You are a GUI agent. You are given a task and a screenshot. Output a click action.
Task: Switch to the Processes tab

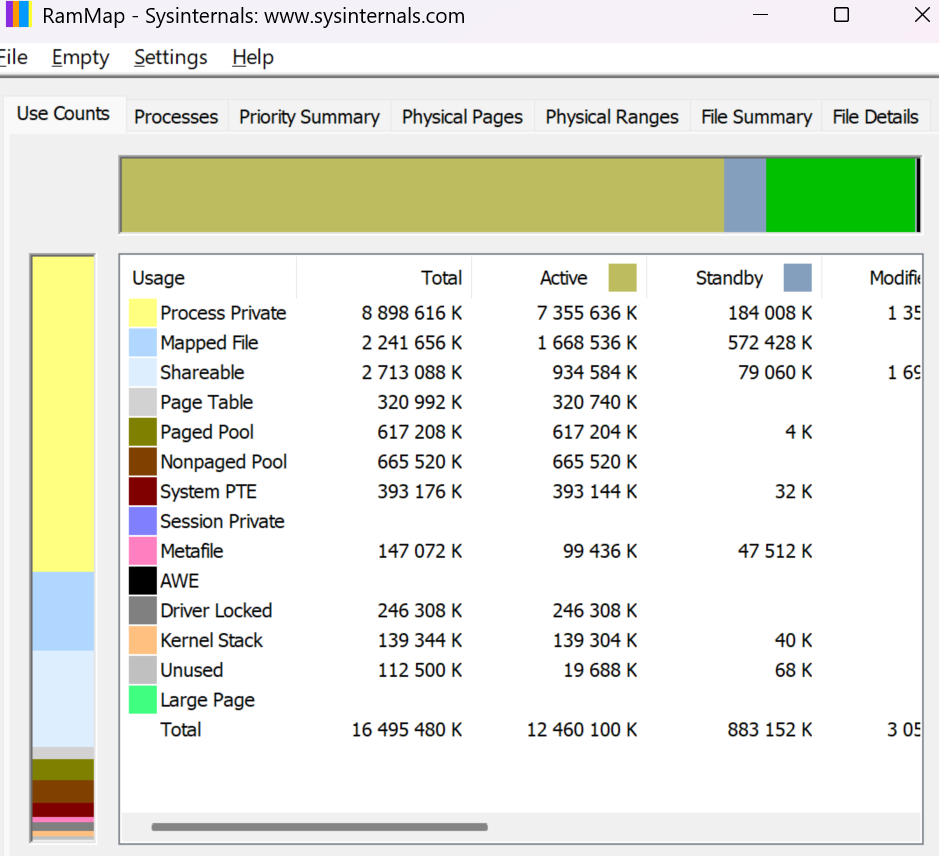coord(176,117)
